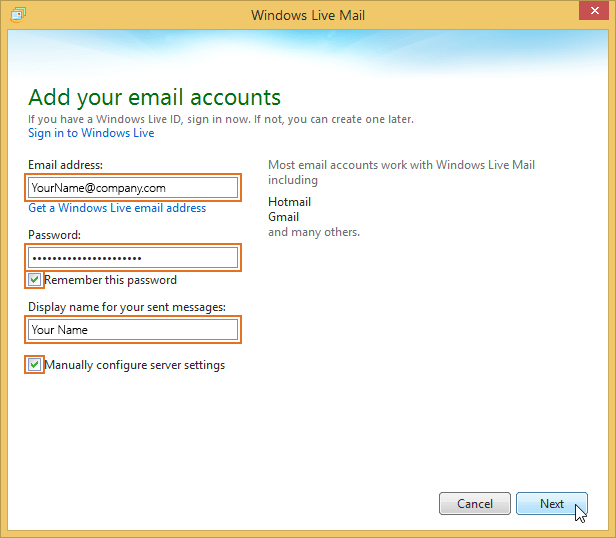Click the Windows Live Mail title bar icon
The height and width of the screenshot is (538, 616).
click(18, 15)
